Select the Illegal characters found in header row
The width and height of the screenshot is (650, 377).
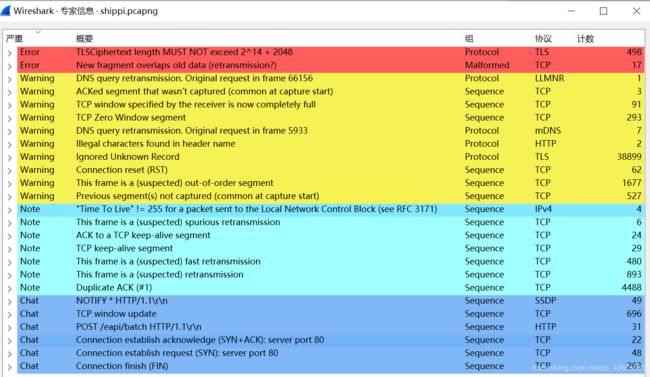click(330, 144)
